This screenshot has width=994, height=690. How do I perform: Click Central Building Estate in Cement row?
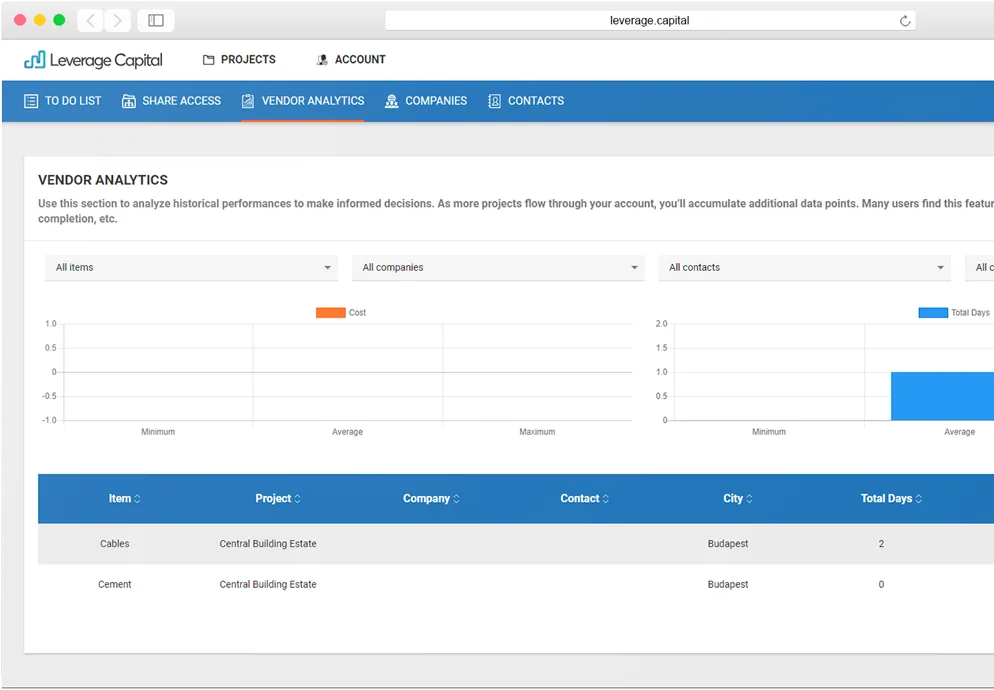[268, 585]
